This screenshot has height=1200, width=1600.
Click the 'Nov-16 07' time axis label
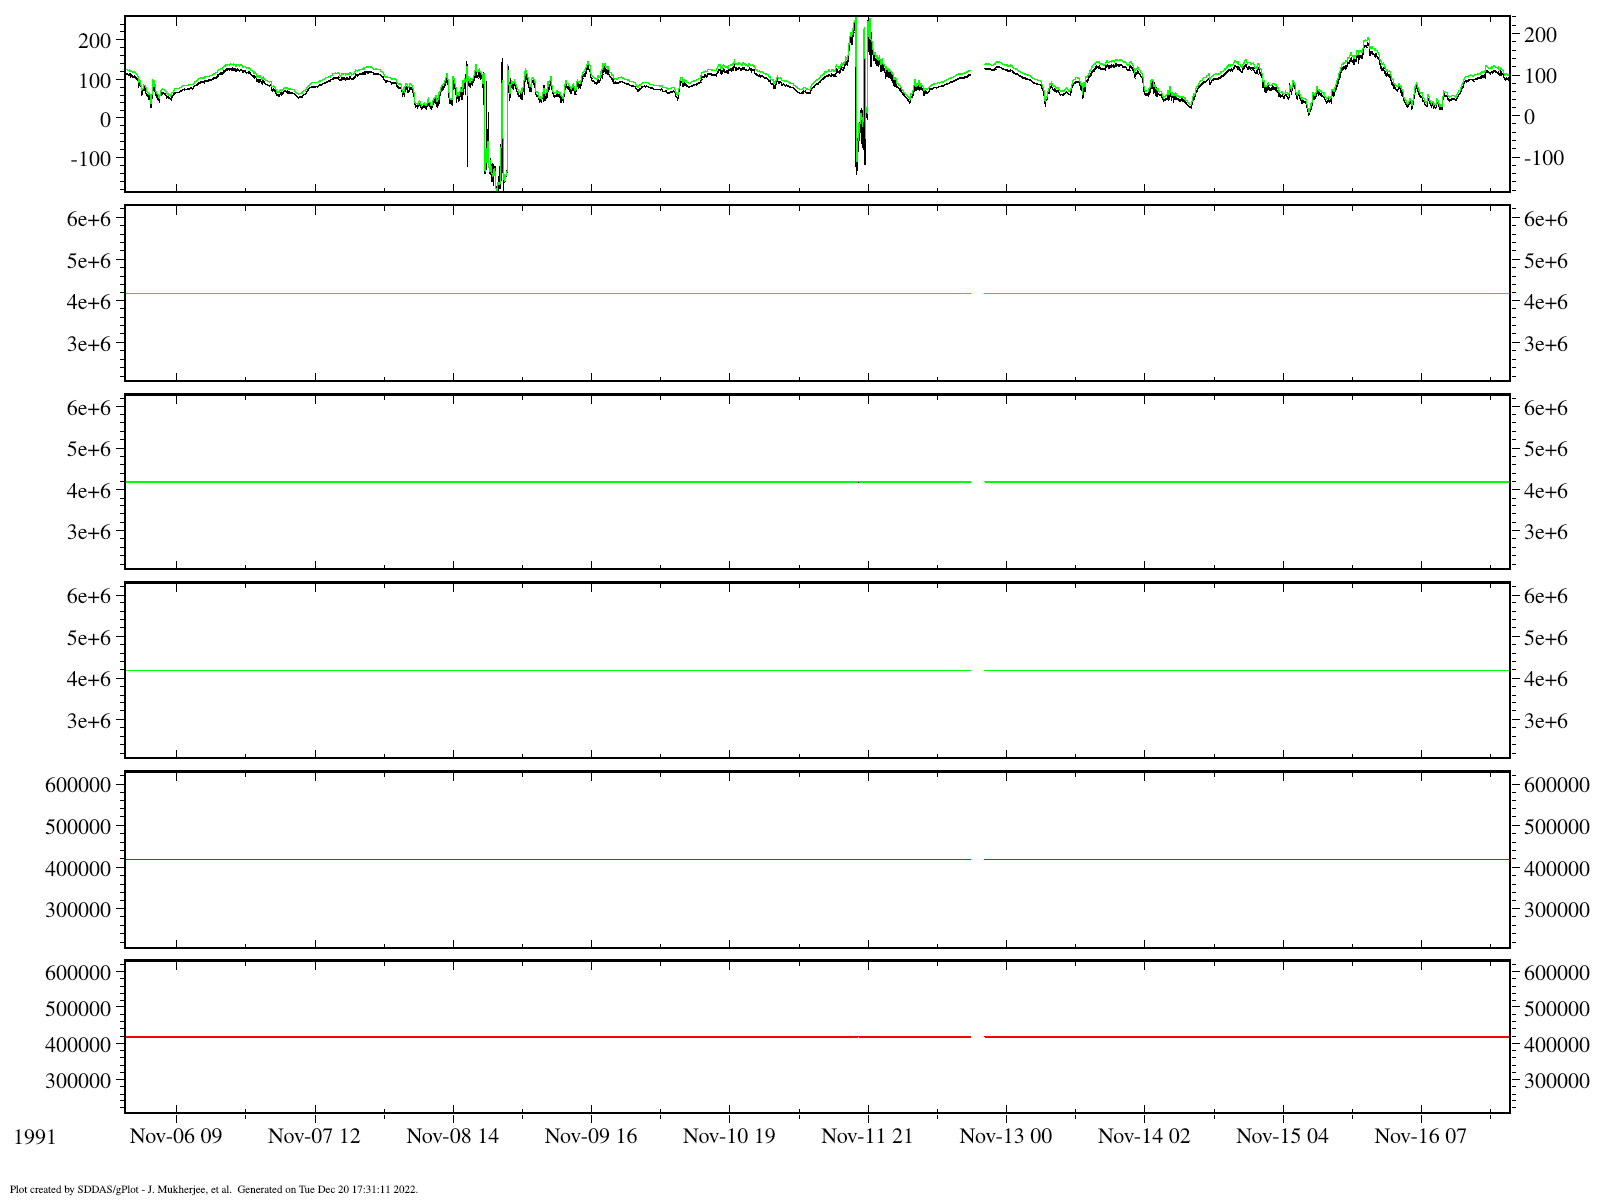1420,1137
